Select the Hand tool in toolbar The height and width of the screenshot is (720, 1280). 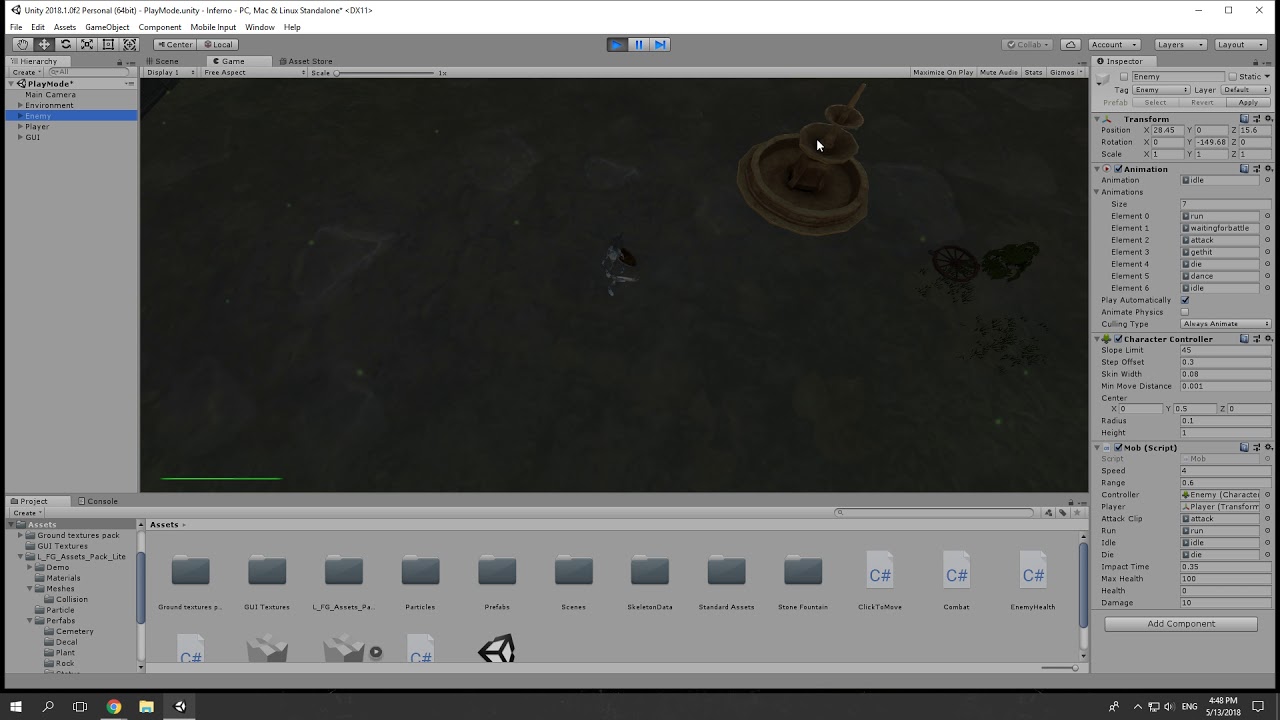pyautogui.click(x=22, y=44)
